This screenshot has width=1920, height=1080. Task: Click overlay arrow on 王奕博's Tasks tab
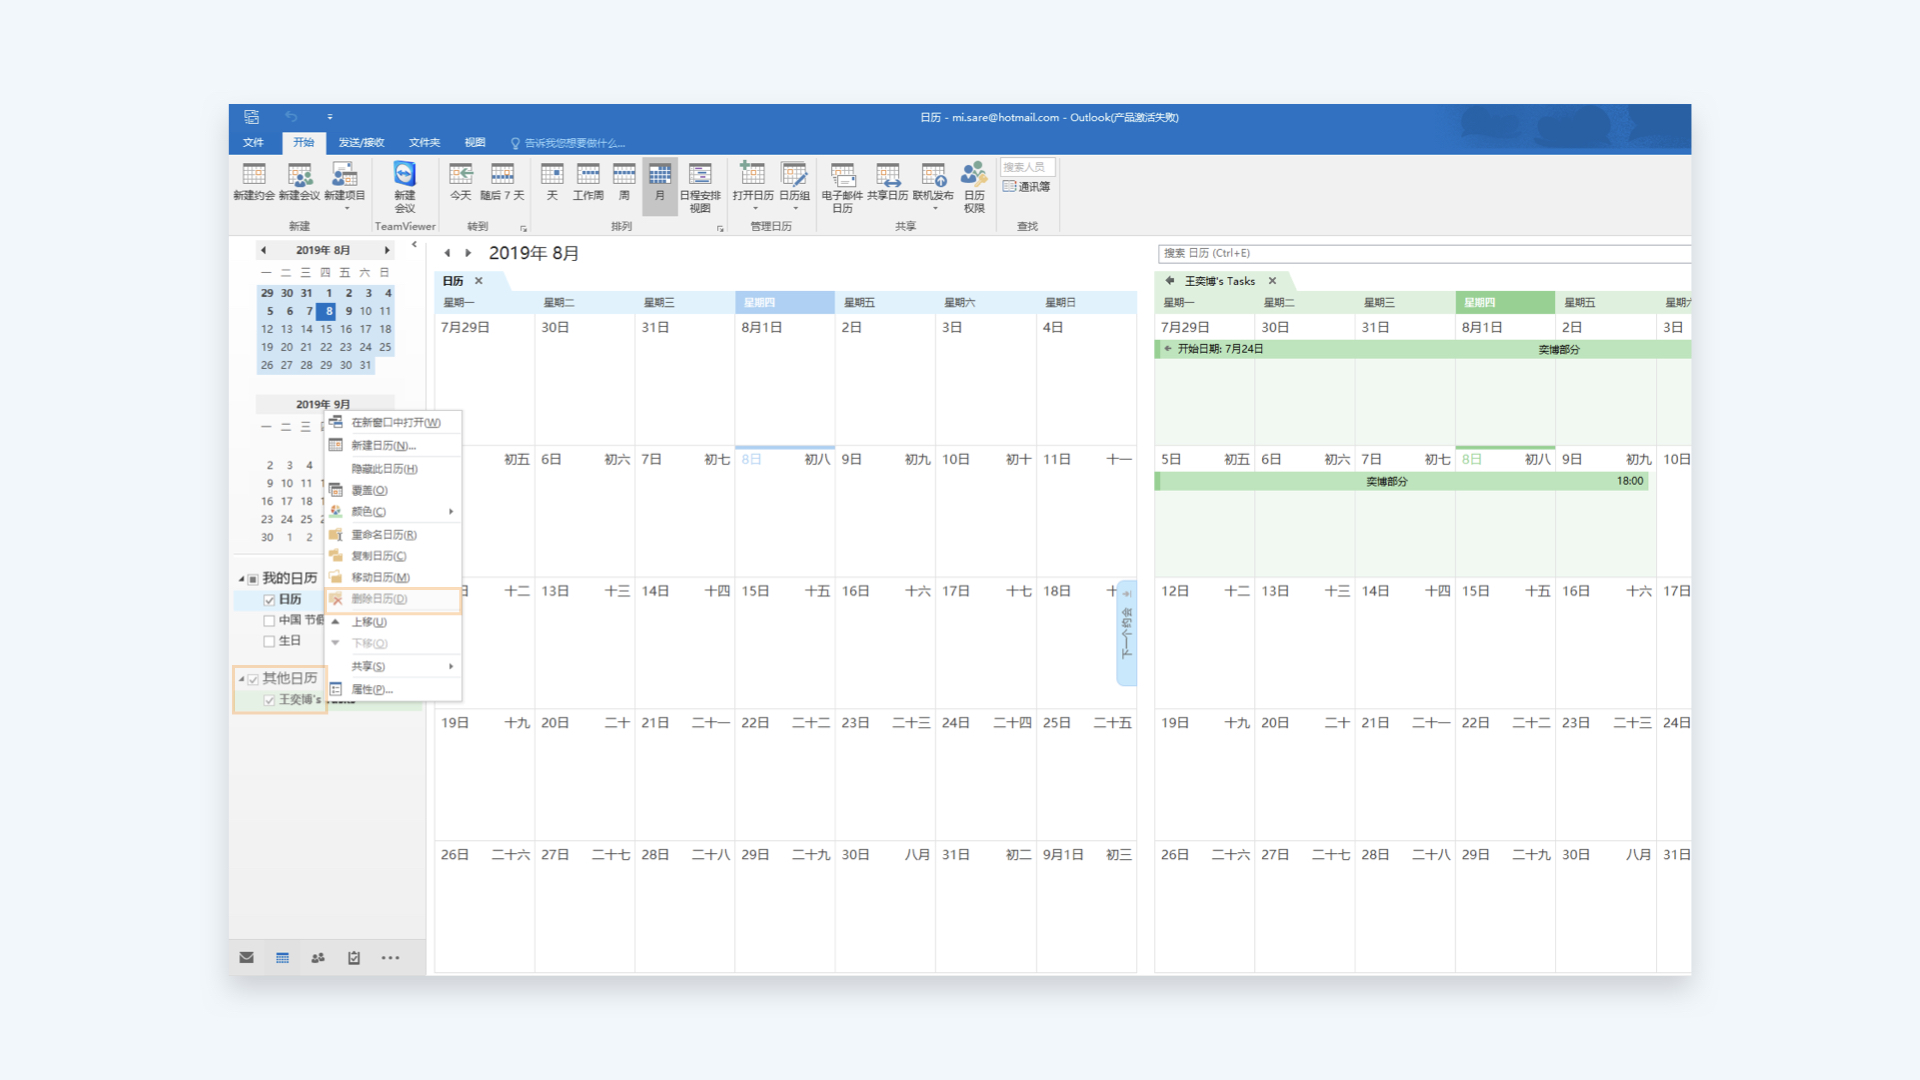point(1170,281)
